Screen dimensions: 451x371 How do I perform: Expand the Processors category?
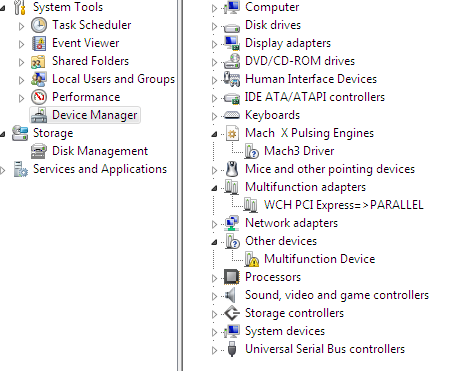214,278
